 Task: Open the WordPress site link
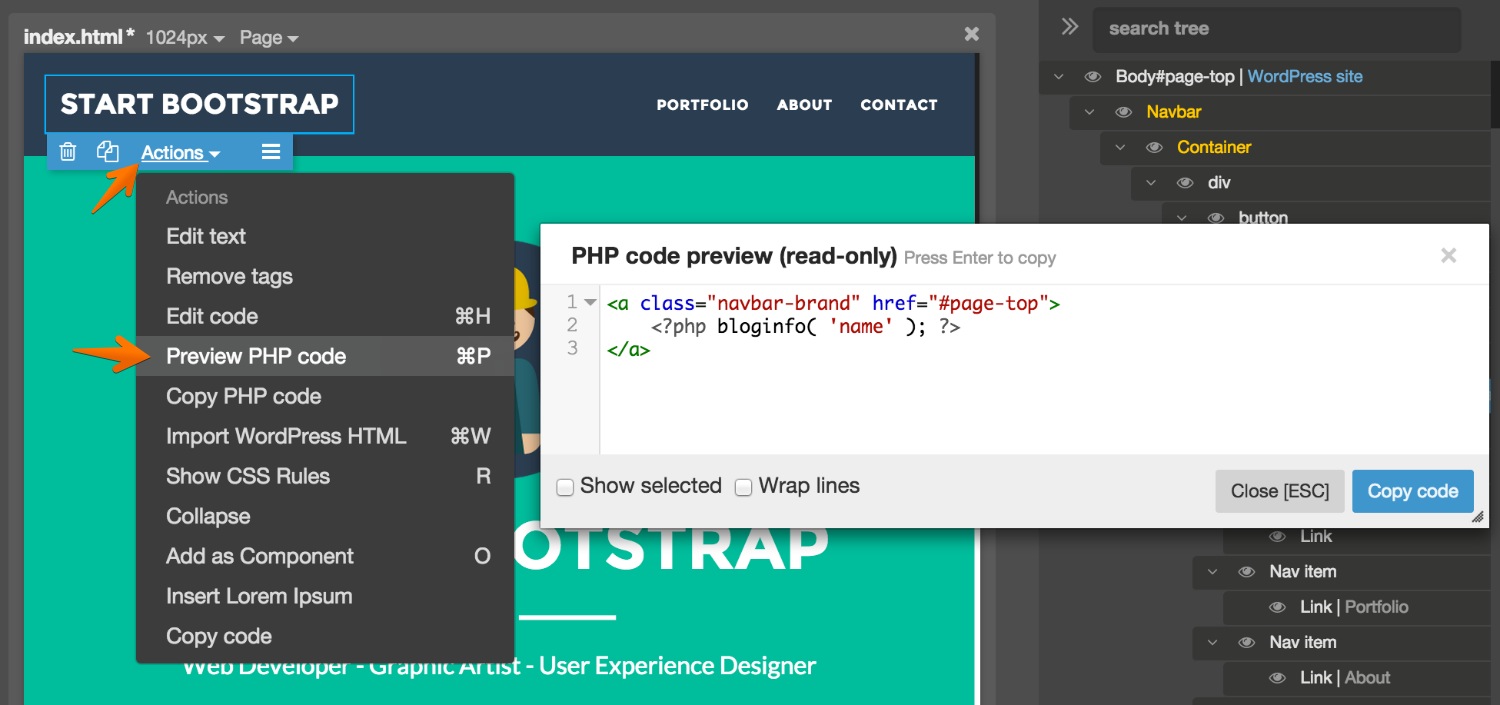pyautogui.click(x=1305, y=76)
